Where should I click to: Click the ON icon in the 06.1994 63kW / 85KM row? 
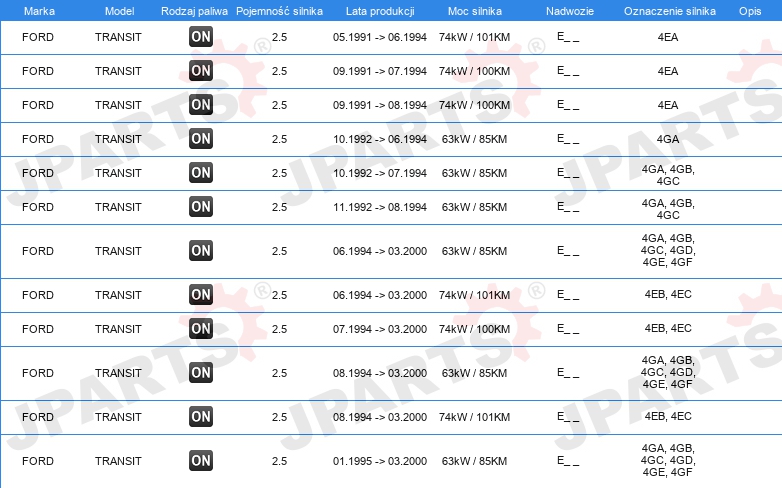pos(200,250)
